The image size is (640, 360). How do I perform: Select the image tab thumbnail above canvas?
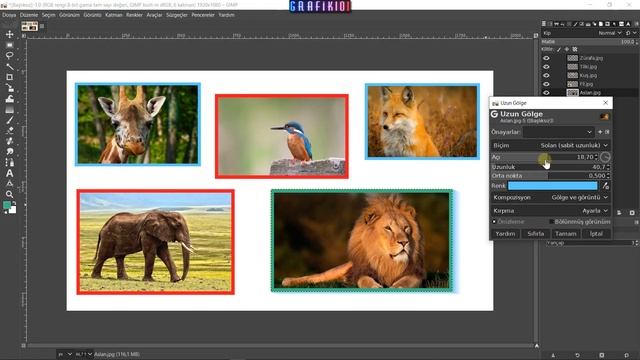click(x=29, y=27)
